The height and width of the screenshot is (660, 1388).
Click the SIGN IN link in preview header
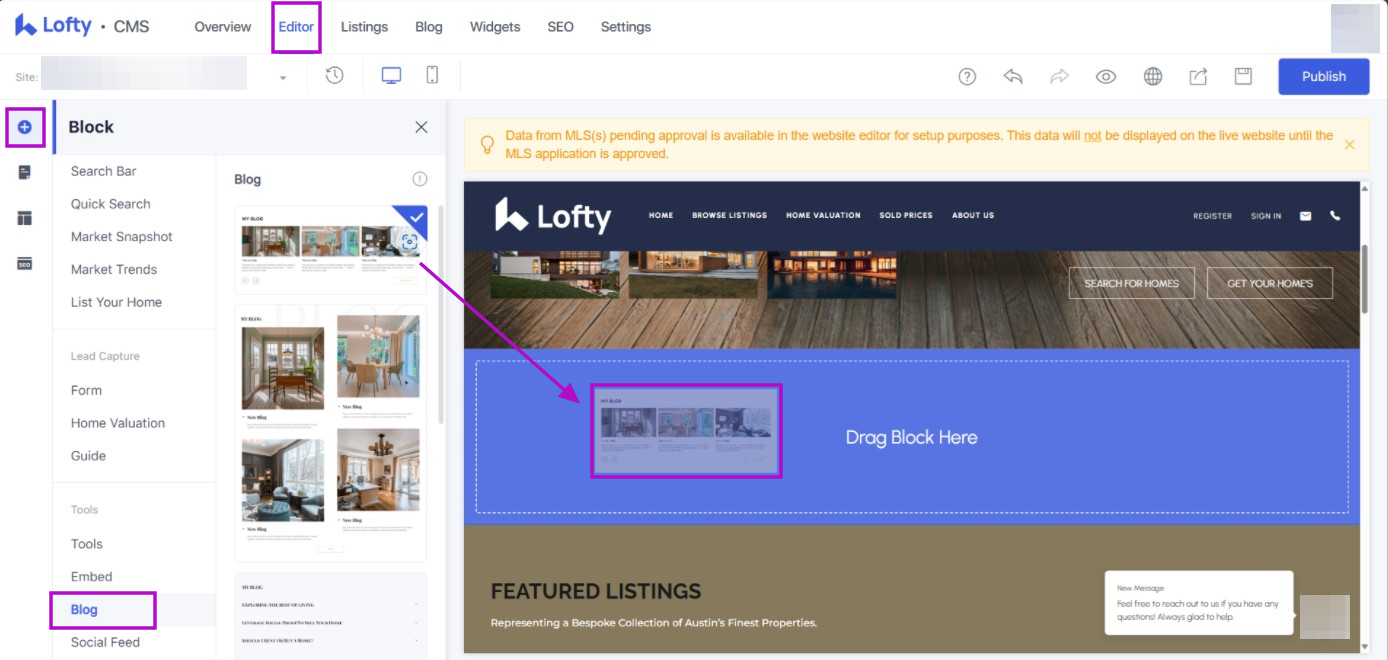(x=1266, y=216)
